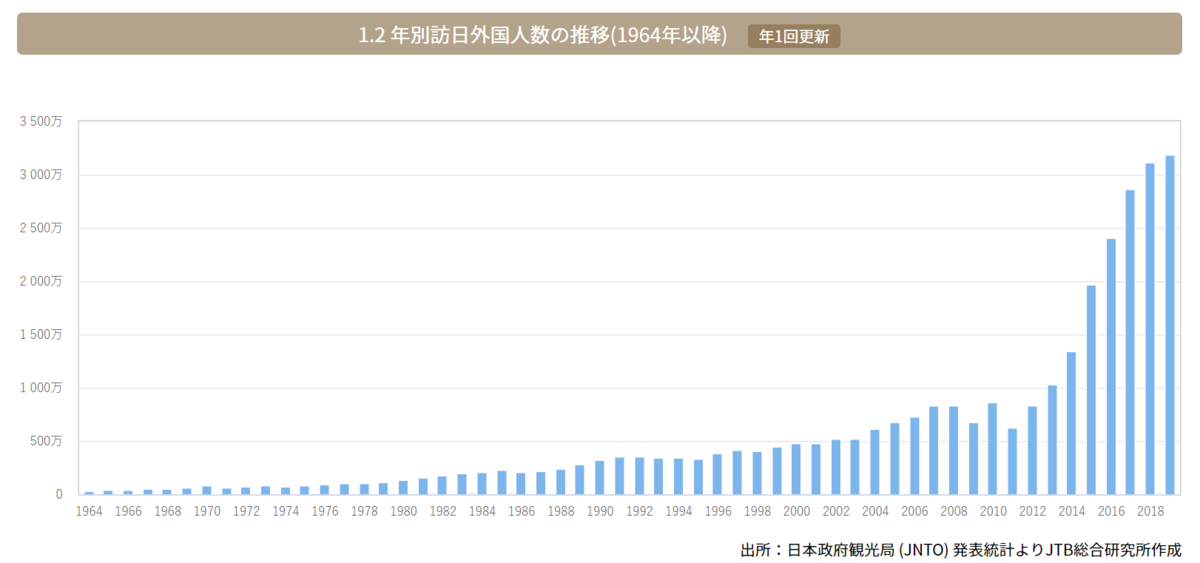
Task: Click the 2004 x-axis label
Action: [x=875, y=511]
